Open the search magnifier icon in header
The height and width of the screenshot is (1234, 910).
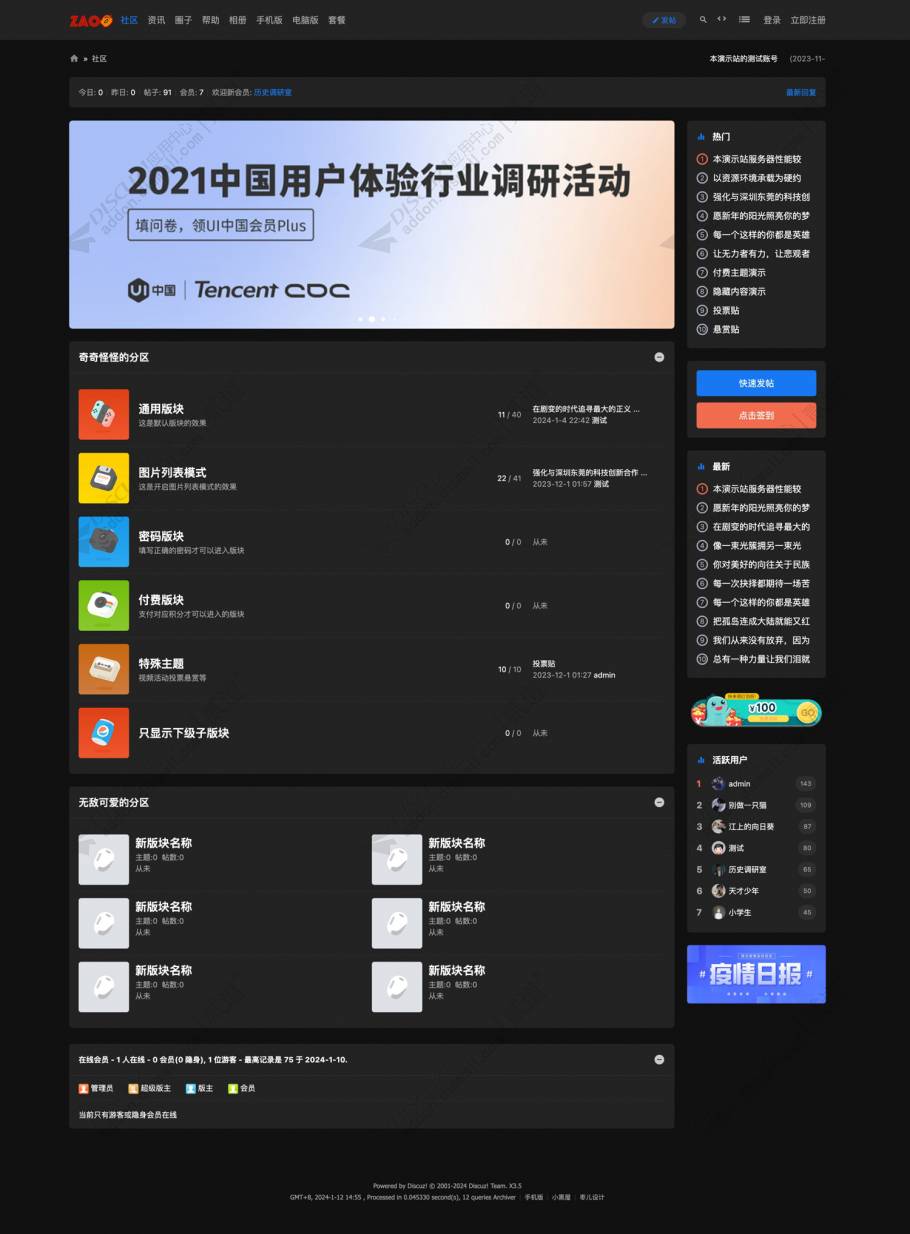703,19
